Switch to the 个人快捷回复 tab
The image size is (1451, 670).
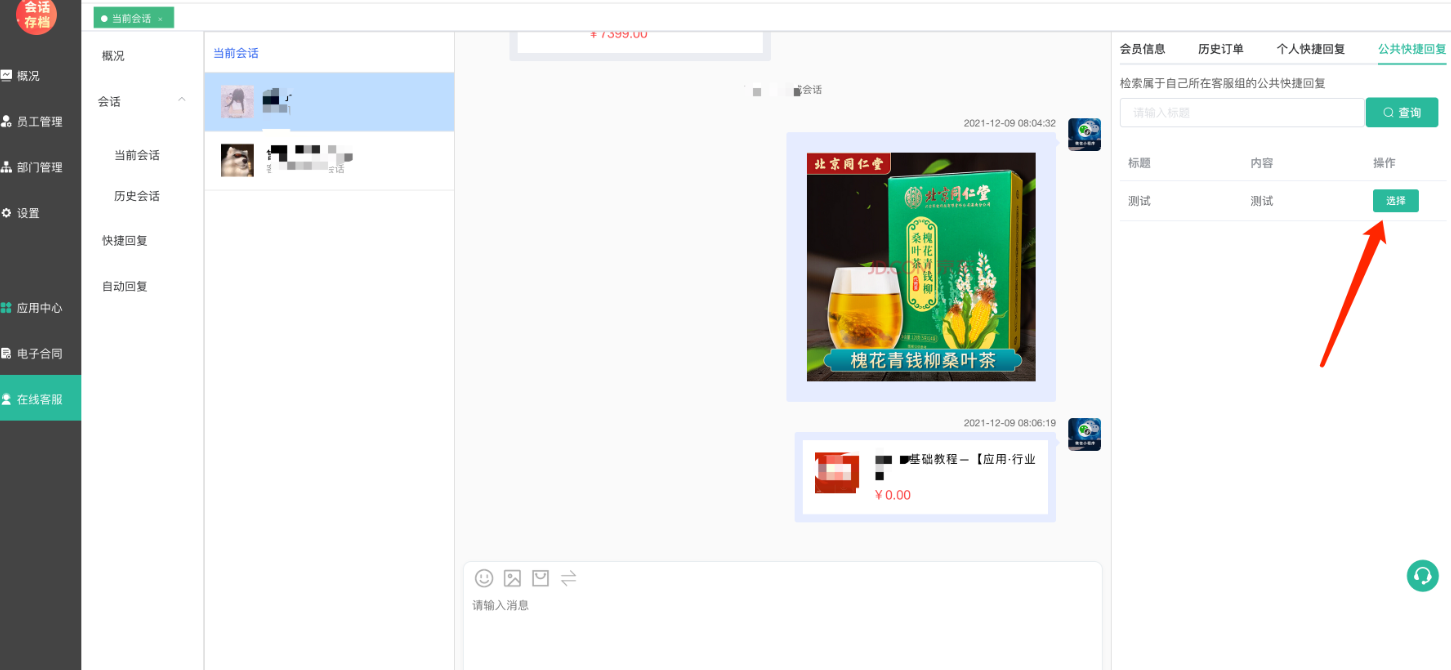(1310, 49)
